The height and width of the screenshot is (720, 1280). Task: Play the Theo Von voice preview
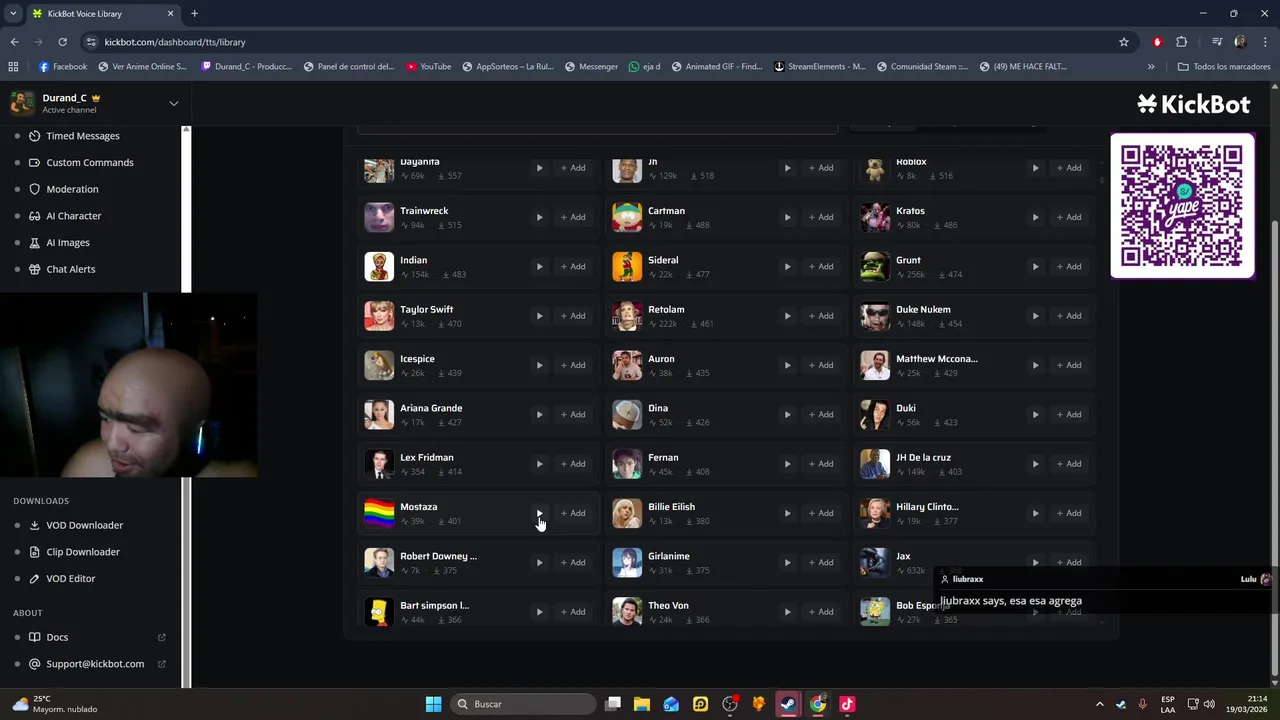(x=787, y=612)
